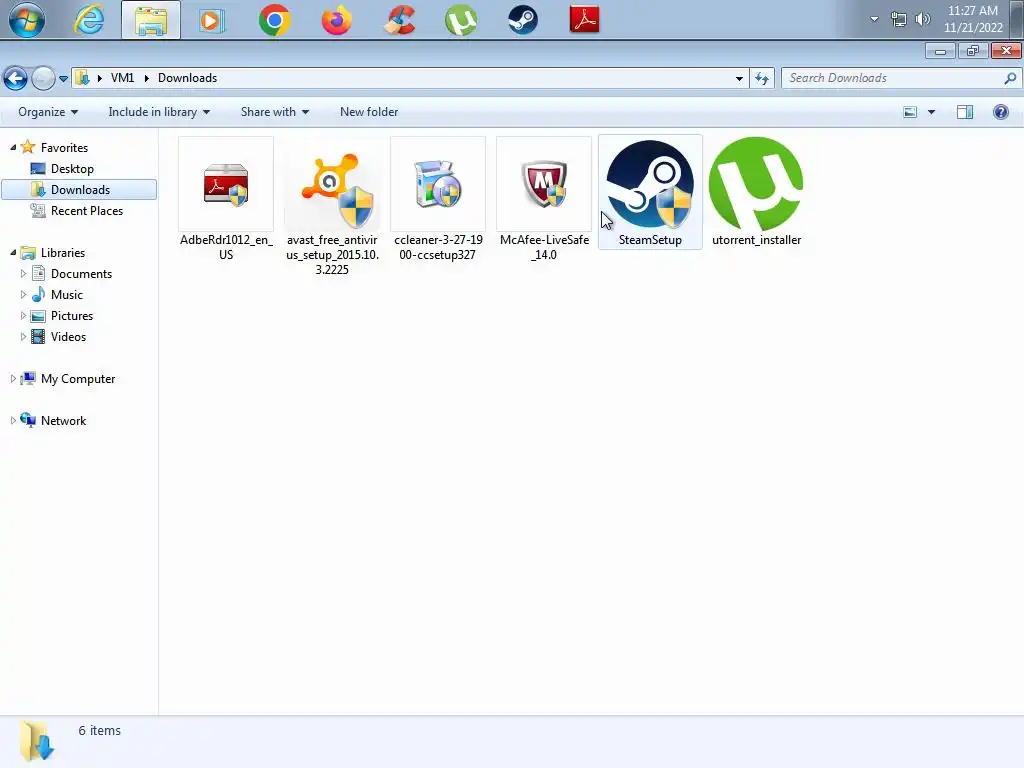Select the avast_free_antivirus_setup installer icon
Viewport: 1024px width, 768px height.
[x=332, y=189]
